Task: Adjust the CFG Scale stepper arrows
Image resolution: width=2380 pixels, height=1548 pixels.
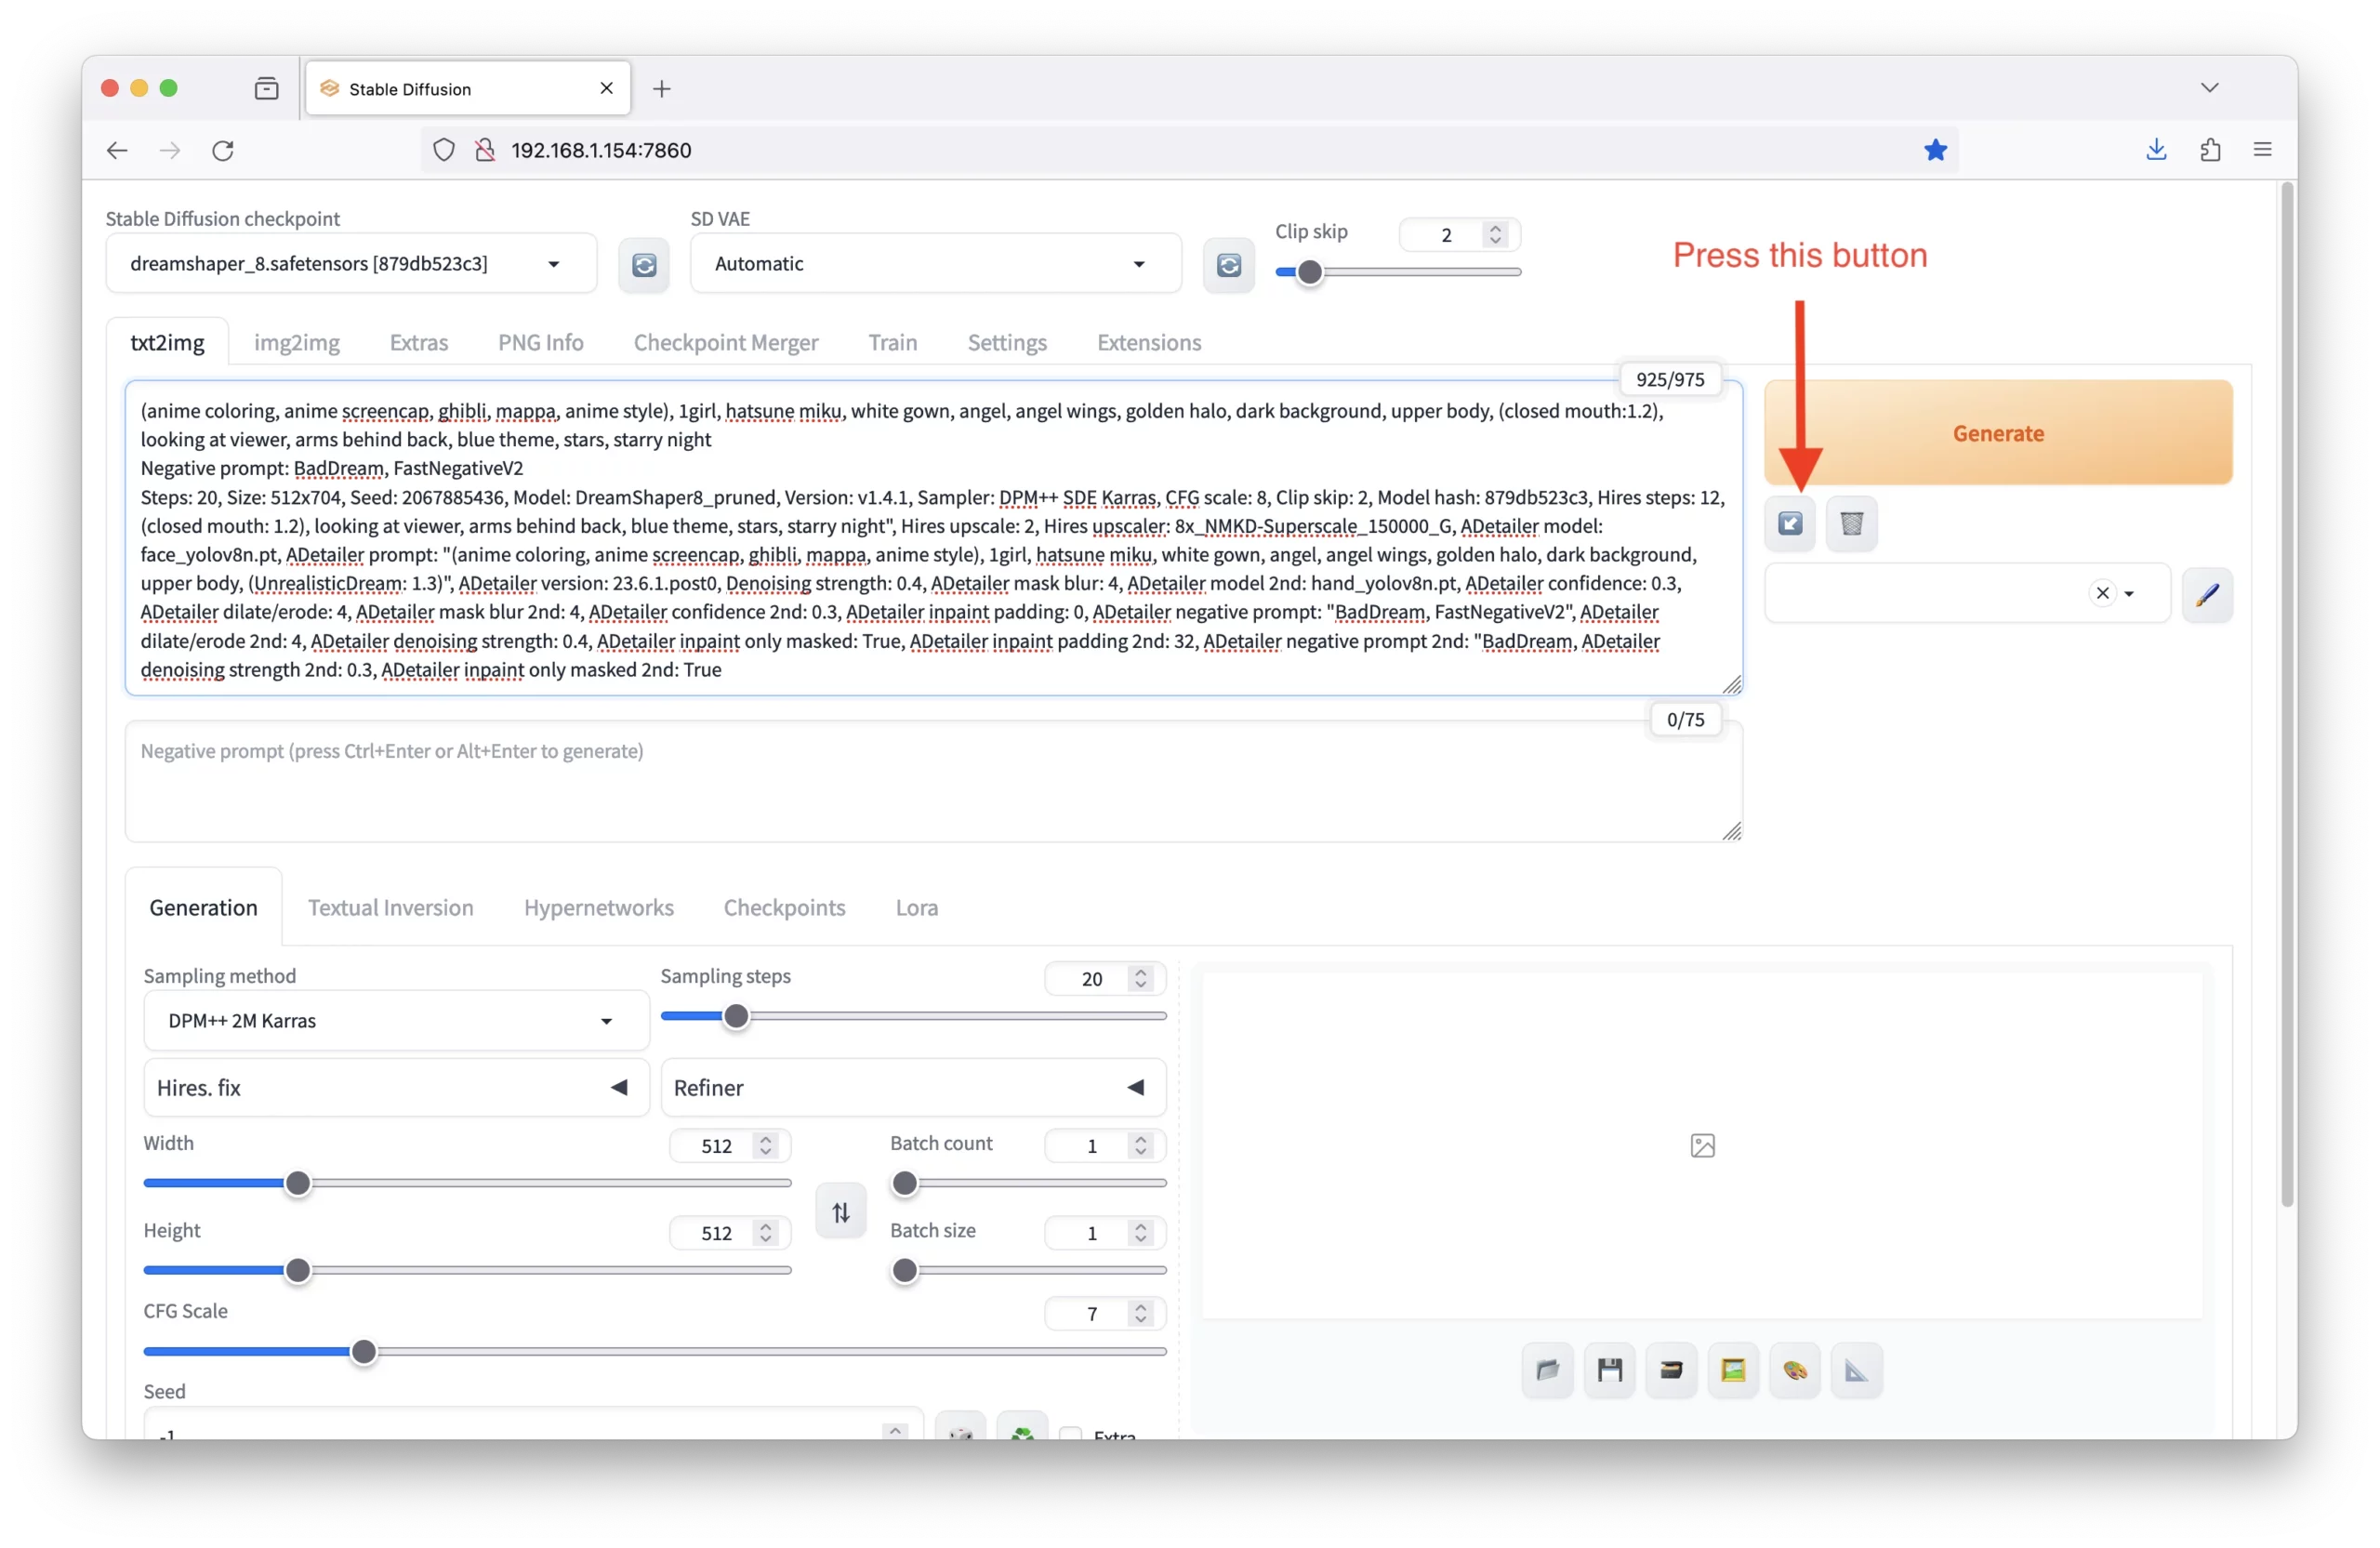Action: 1140,1314
